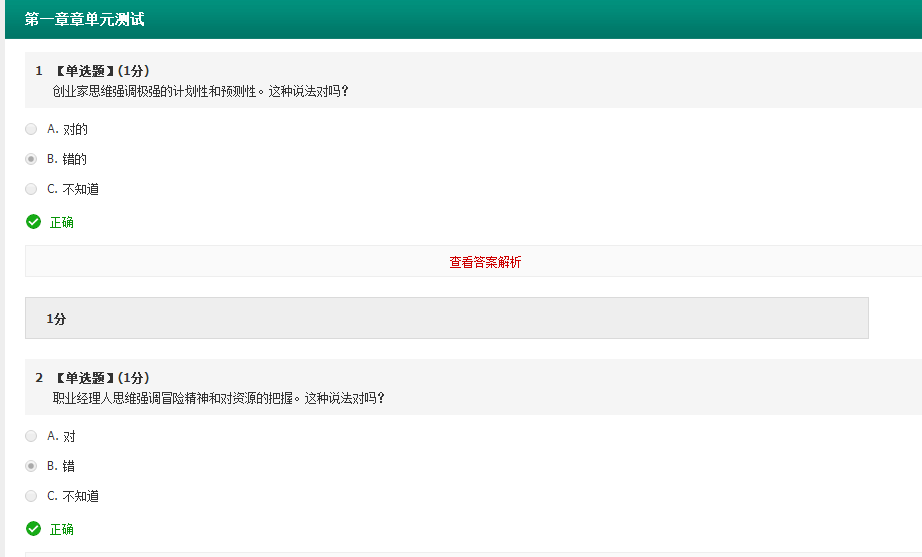Viewport: 922px width, 557px height.
Task: Click question 1 heading 【单选题】(1分)
Action: [101, 71]
